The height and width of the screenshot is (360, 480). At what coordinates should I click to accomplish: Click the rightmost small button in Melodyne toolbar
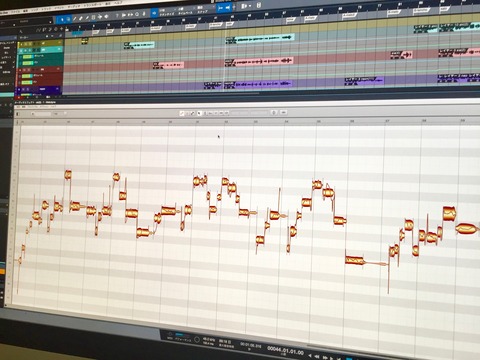tap(284, 112)
